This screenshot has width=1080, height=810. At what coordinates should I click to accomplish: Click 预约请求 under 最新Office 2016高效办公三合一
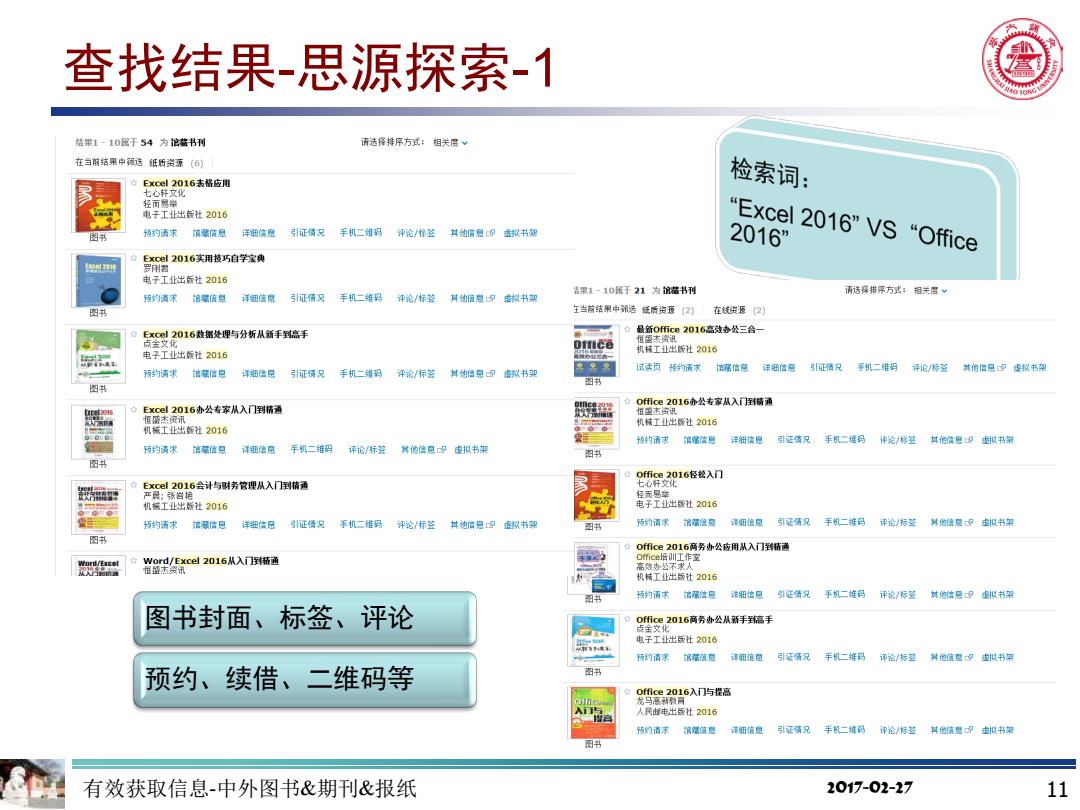[x=685, y=367]
